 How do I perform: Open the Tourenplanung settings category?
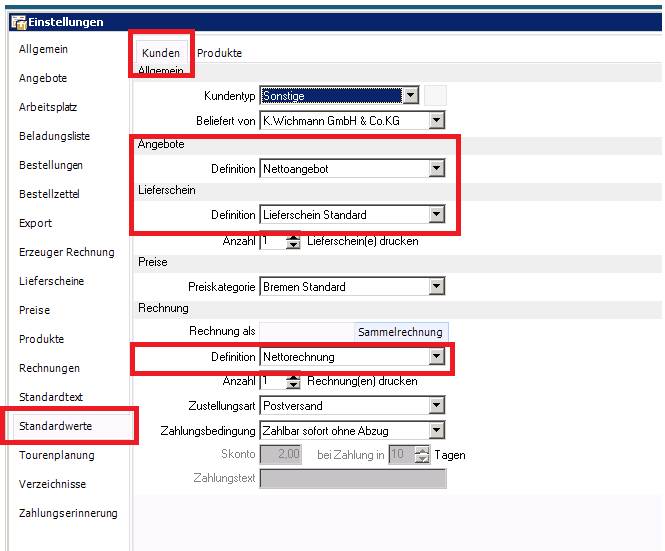click(57, 455)
